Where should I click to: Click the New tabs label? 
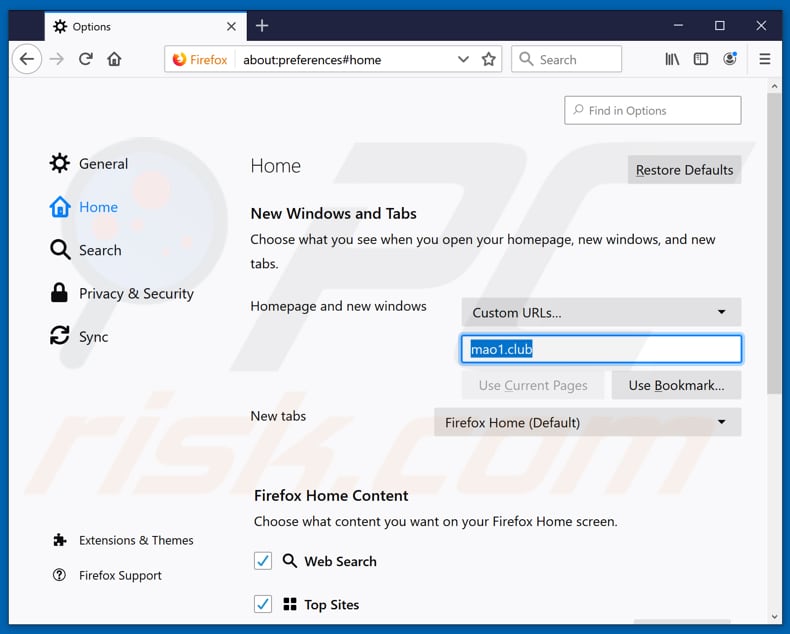pyautogui.click(x=278, y=416)
